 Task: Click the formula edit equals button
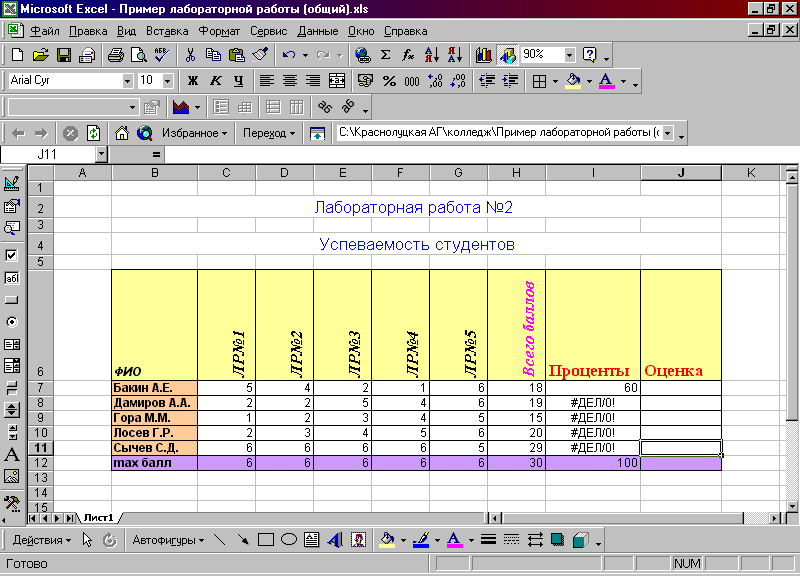click(x=156, y=154)
